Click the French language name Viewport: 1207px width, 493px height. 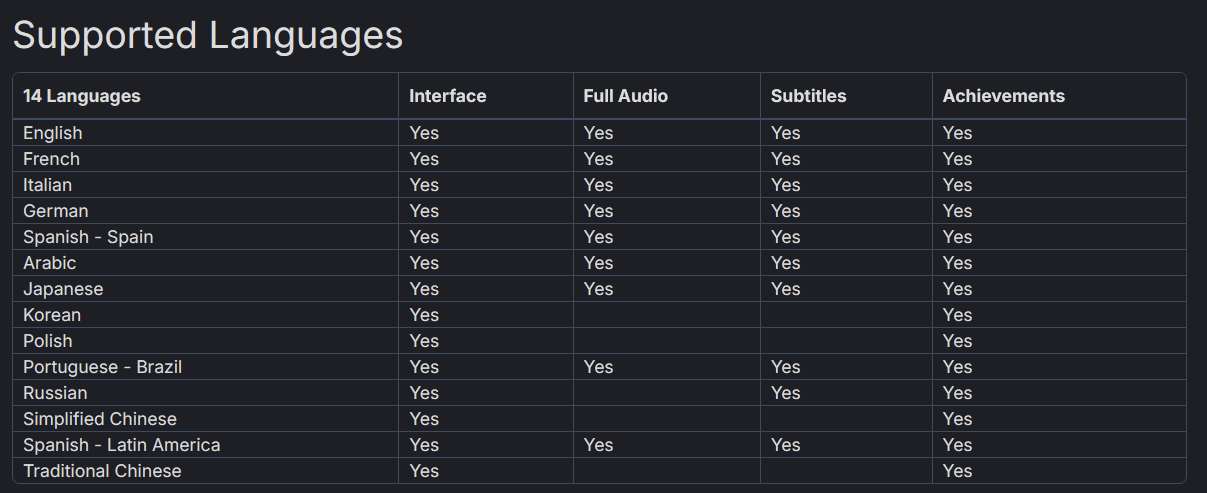(x=51, y=159)
